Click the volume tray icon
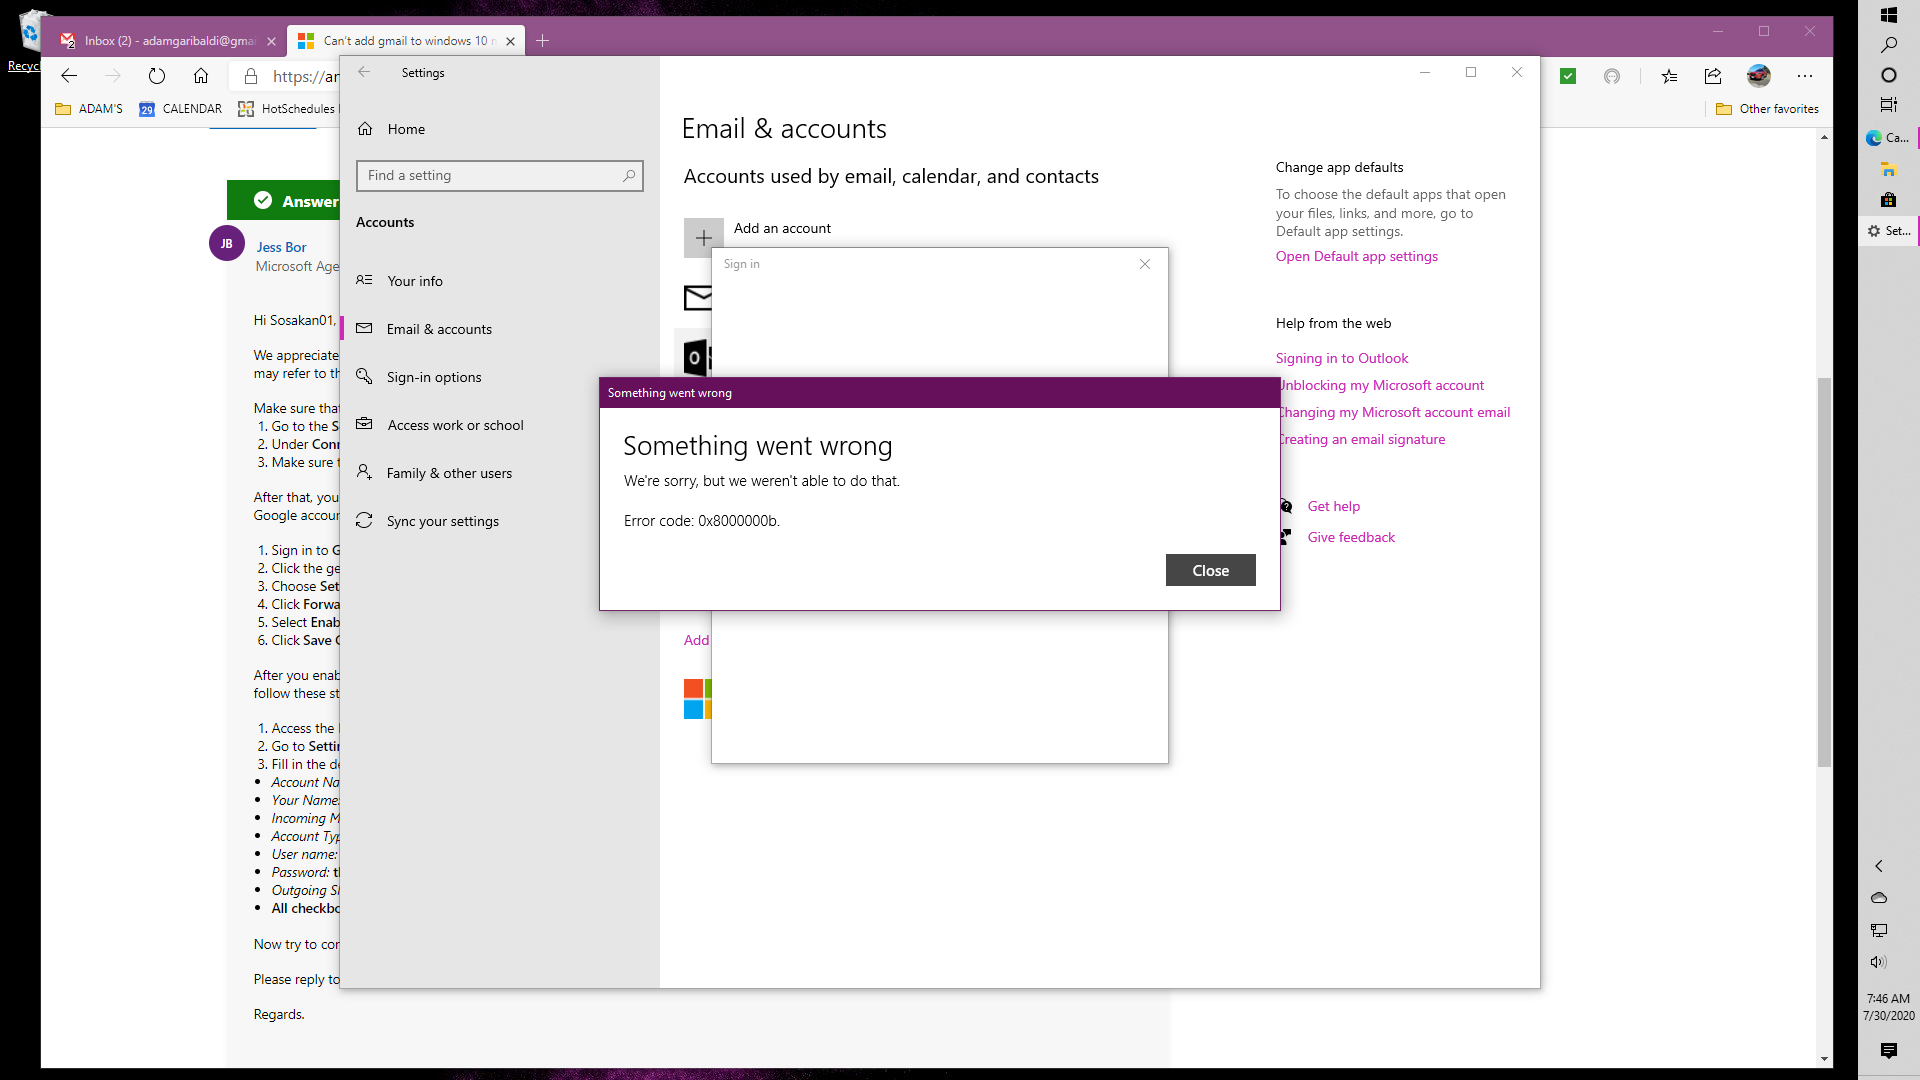The image size is (1920, 1080). [x=1879, y=962]
